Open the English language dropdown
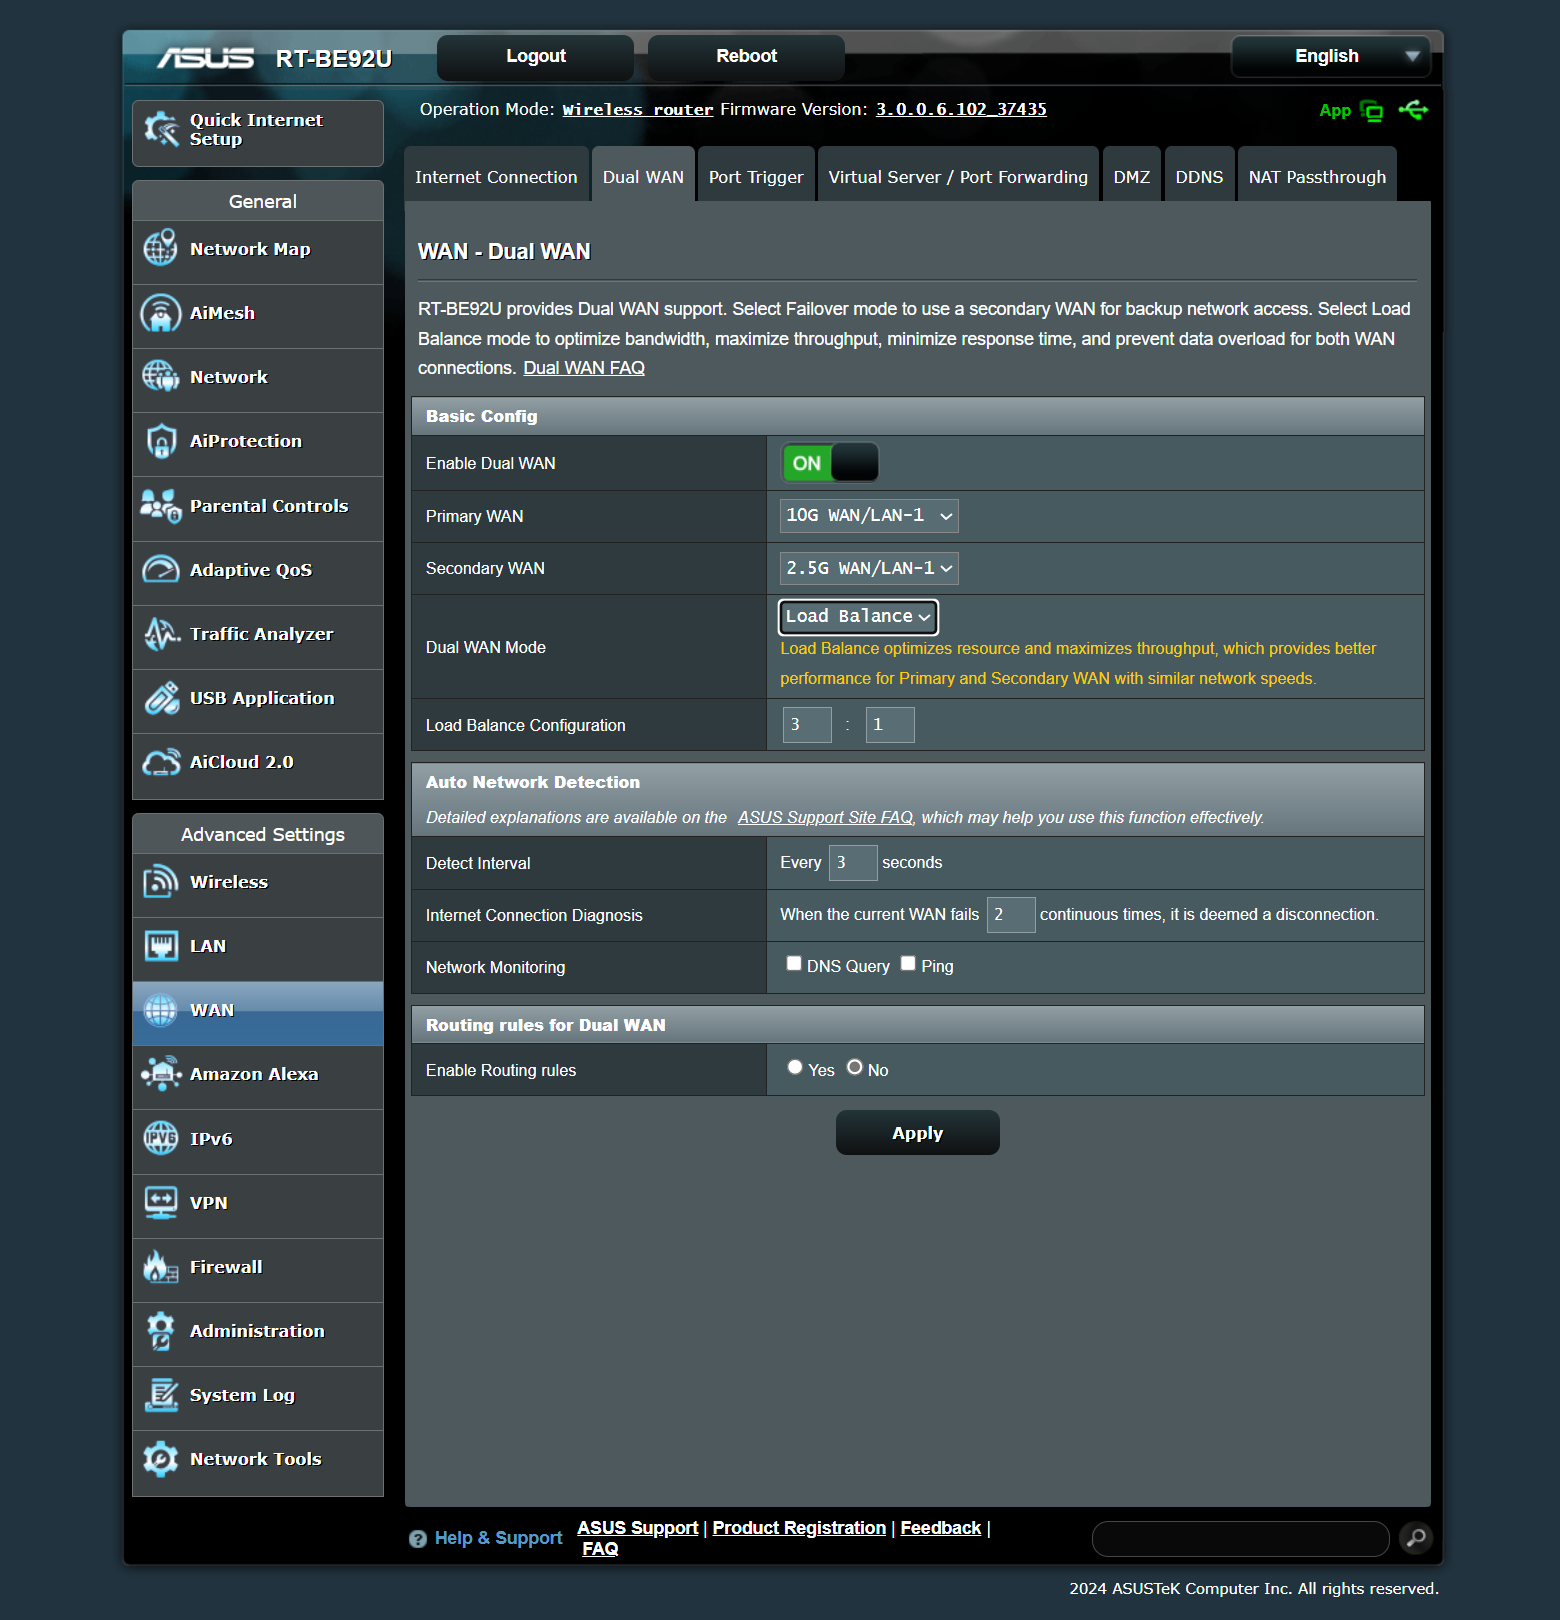The height and width of the screenshot is (1620, 1560). [x=1331, y=56]
